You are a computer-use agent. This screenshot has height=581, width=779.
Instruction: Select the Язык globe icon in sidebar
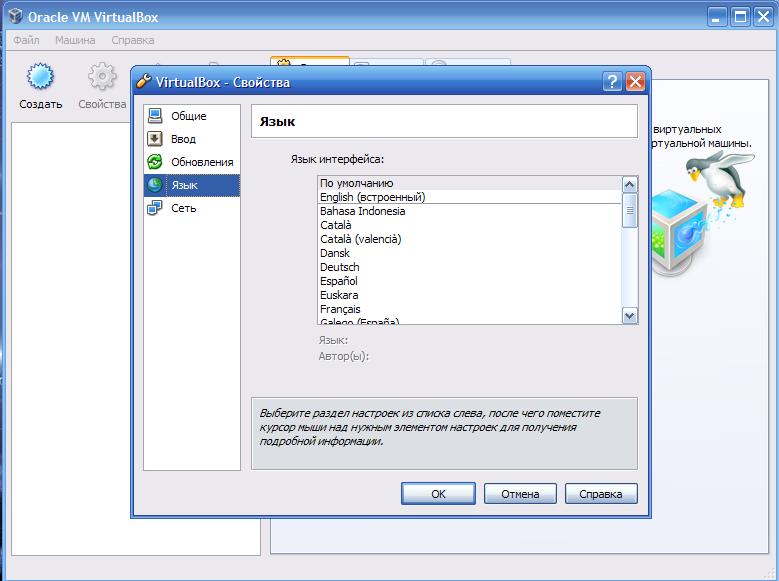tap(155, 185)
